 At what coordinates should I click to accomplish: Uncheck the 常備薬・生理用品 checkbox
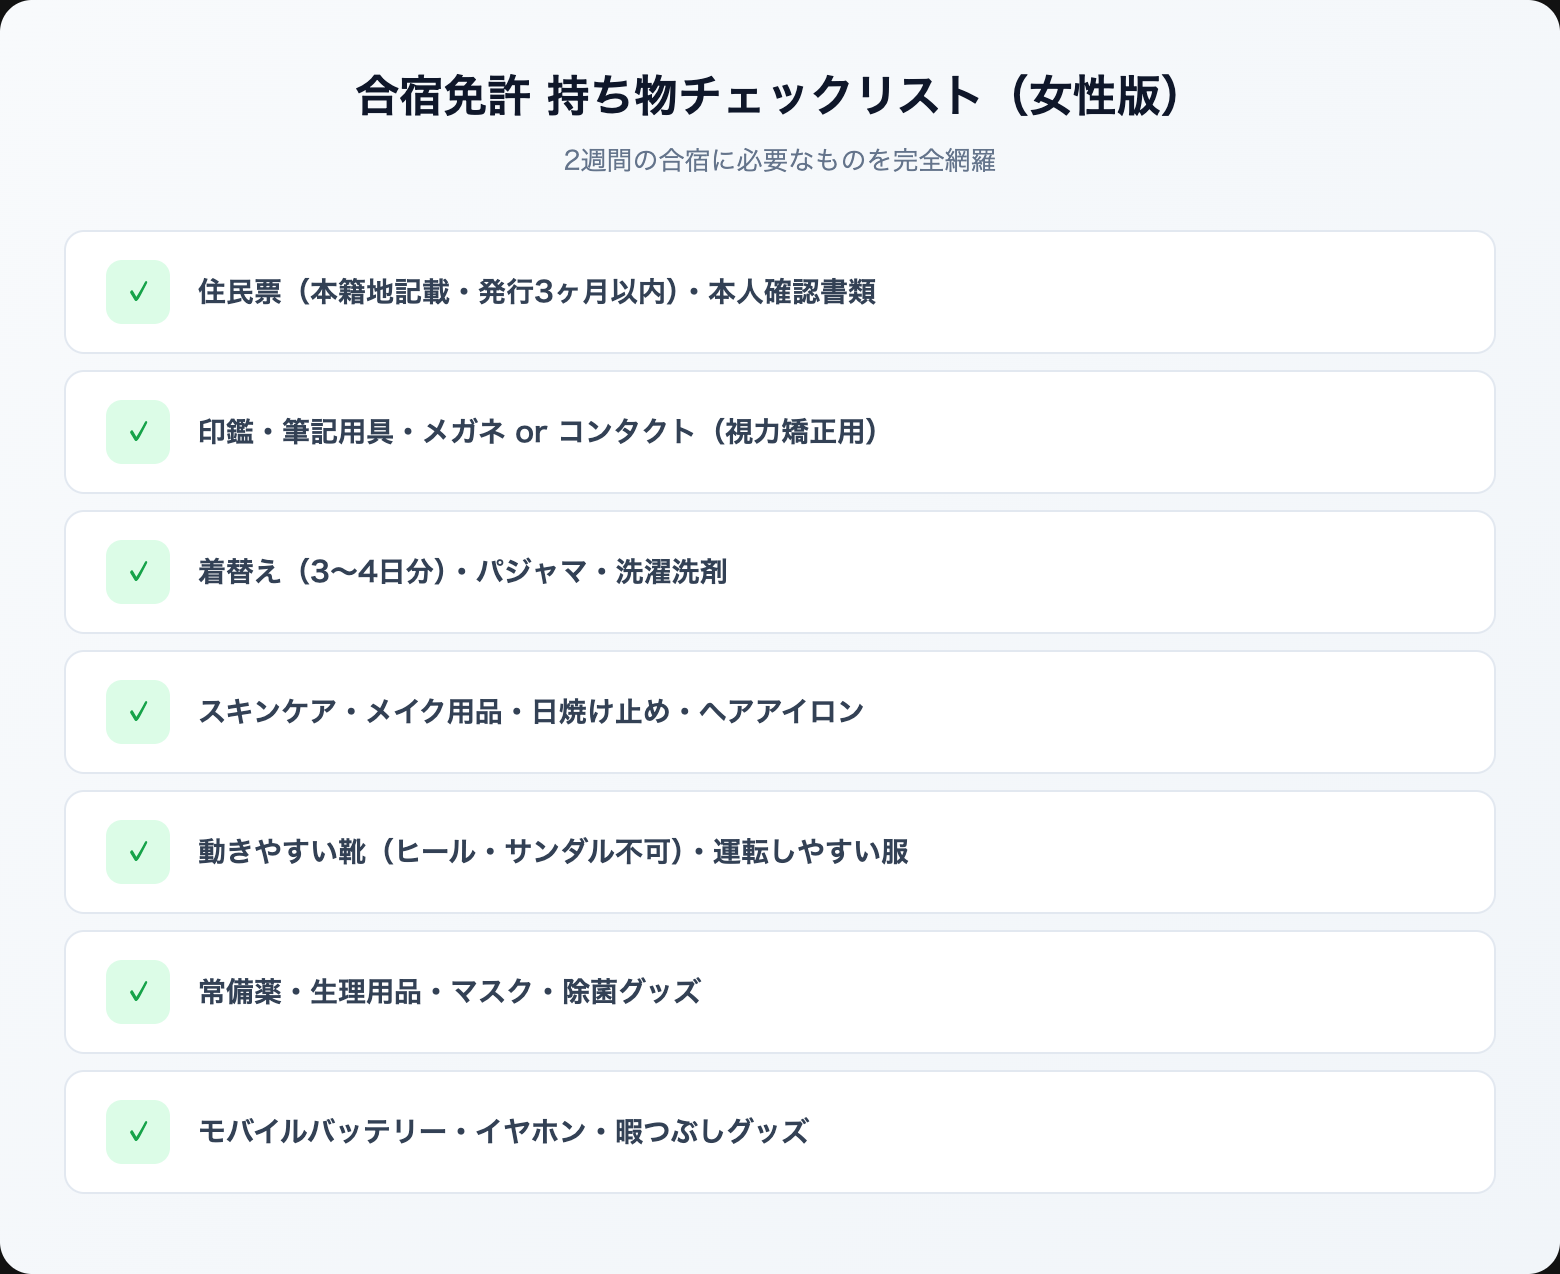coord(138,992)
